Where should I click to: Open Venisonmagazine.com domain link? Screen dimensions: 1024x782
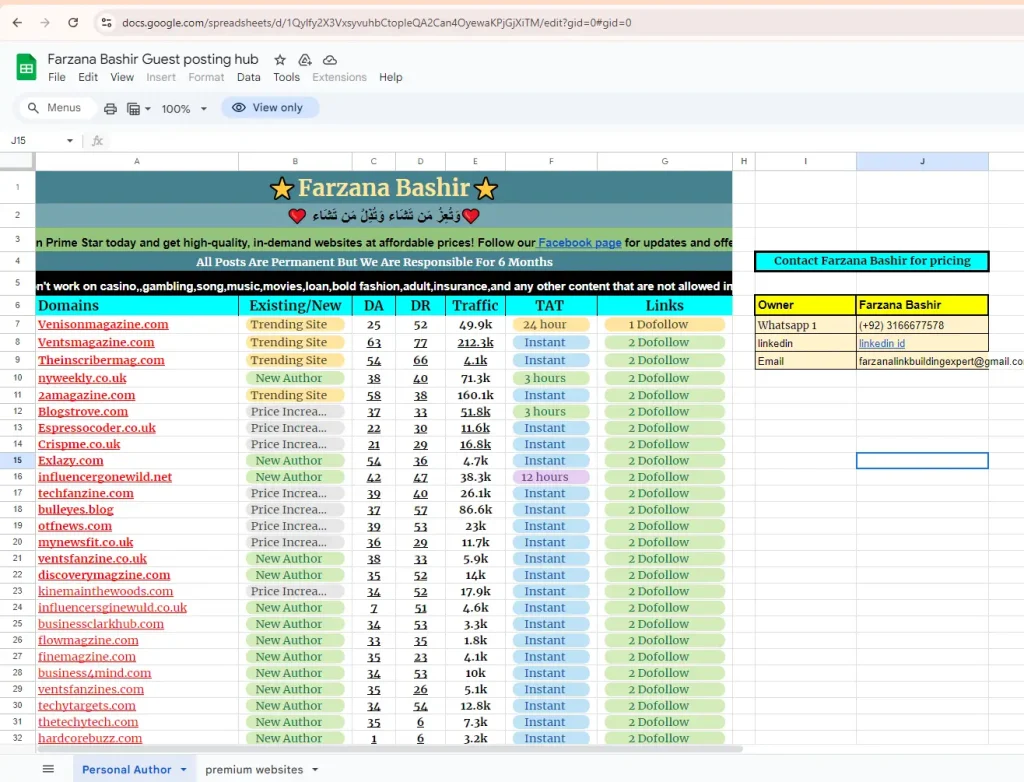point(103,325)
